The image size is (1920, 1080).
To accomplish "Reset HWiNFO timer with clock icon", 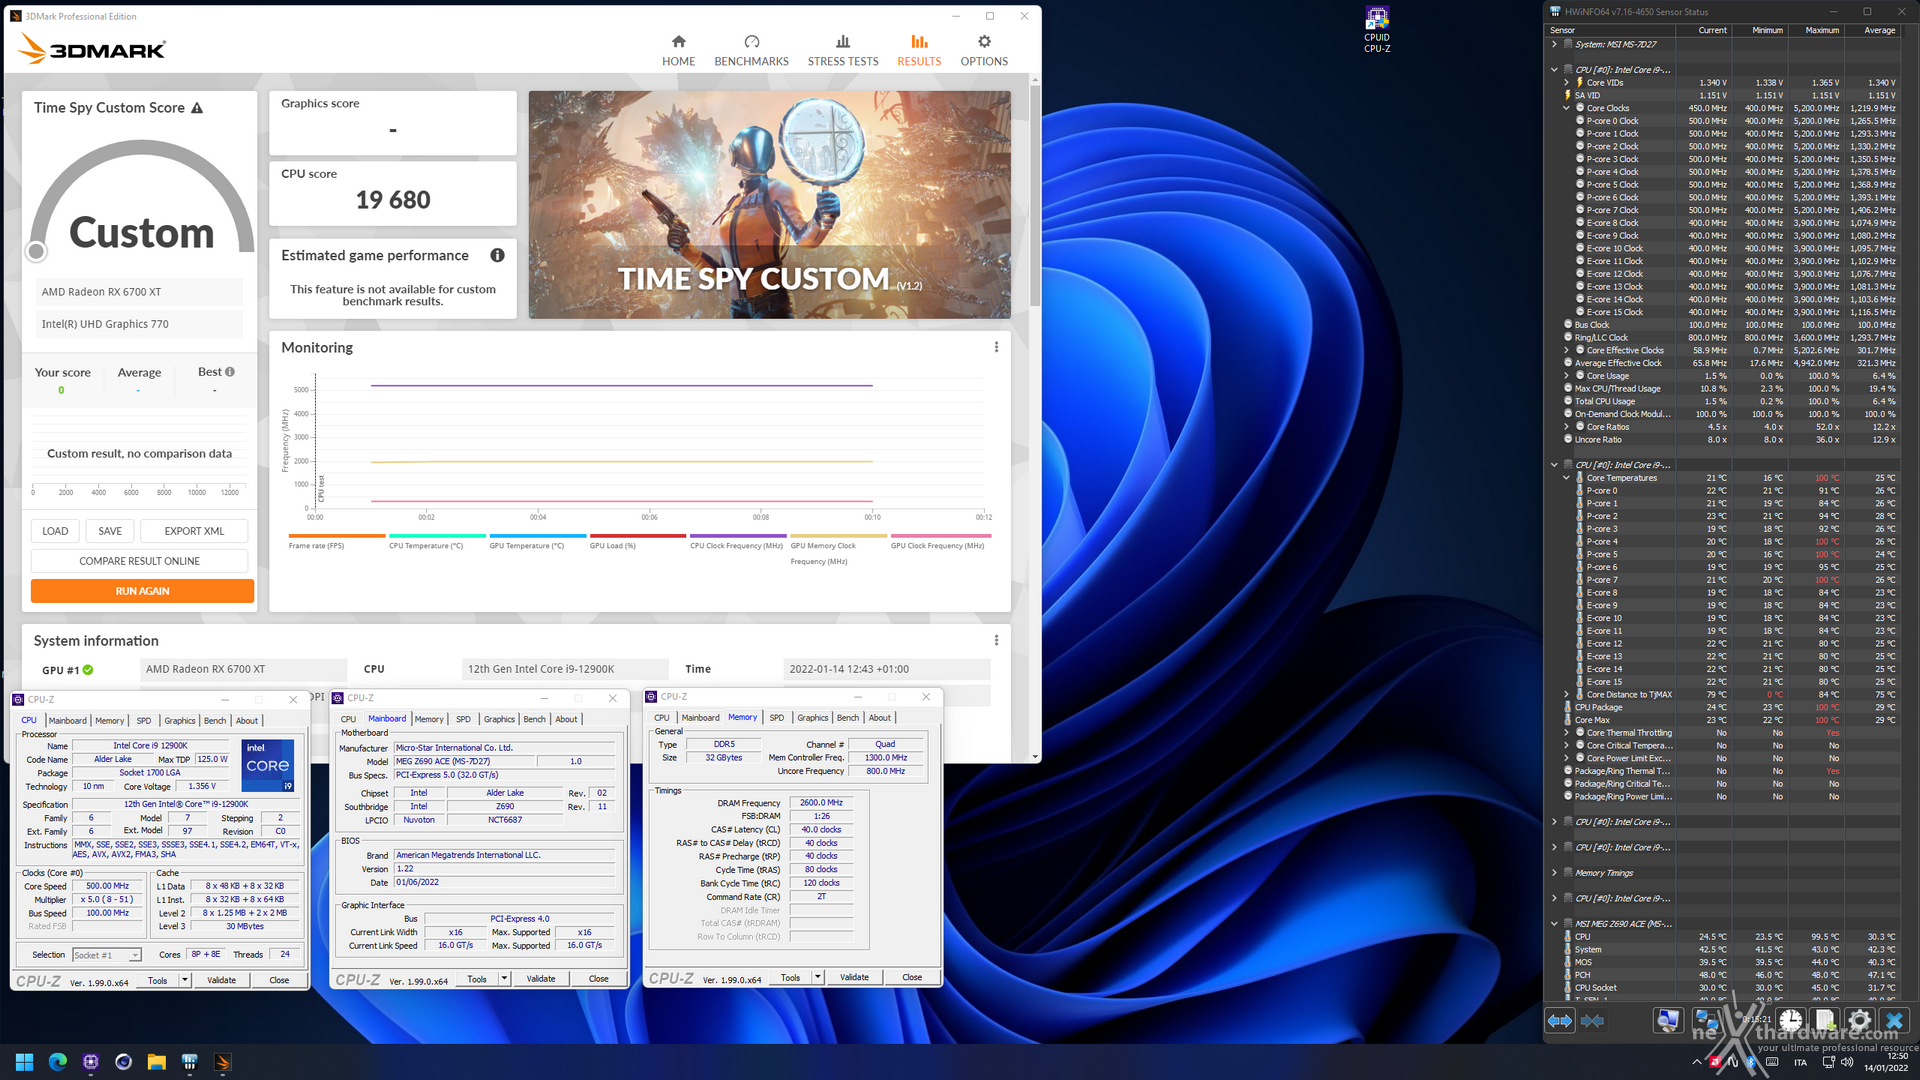I will [x=1790, y=1020].
